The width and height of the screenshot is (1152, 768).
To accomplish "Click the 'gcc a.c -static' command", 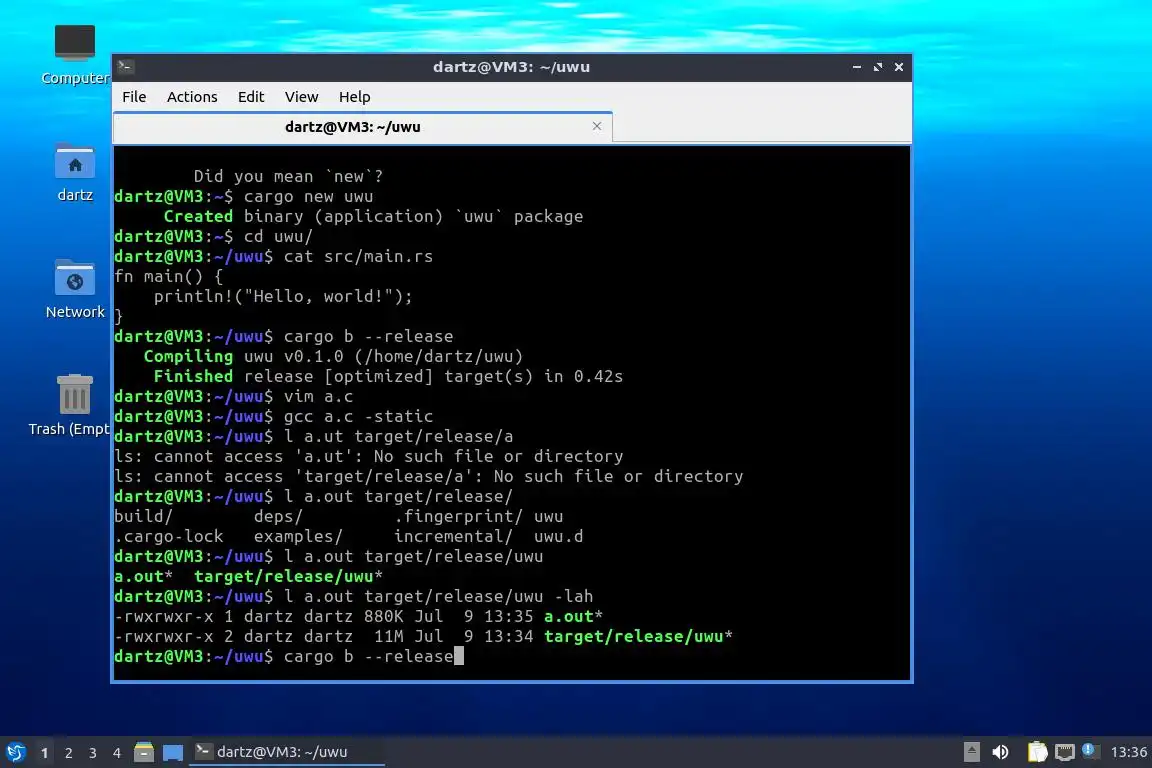I will (358, 416).
